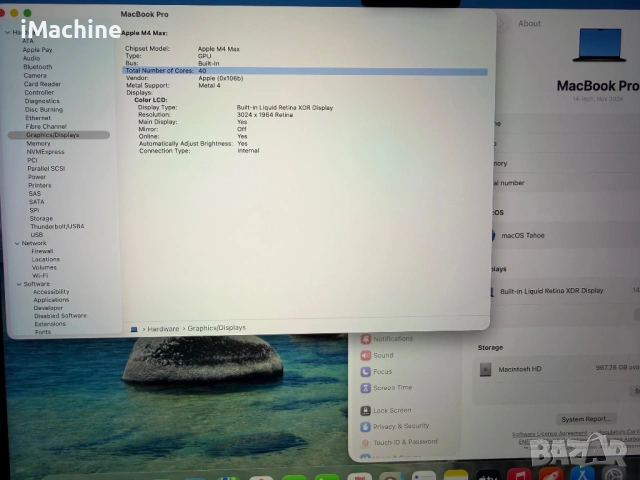Select Firewall under Network
Screen dimensions: 640x480
(42, 251)
